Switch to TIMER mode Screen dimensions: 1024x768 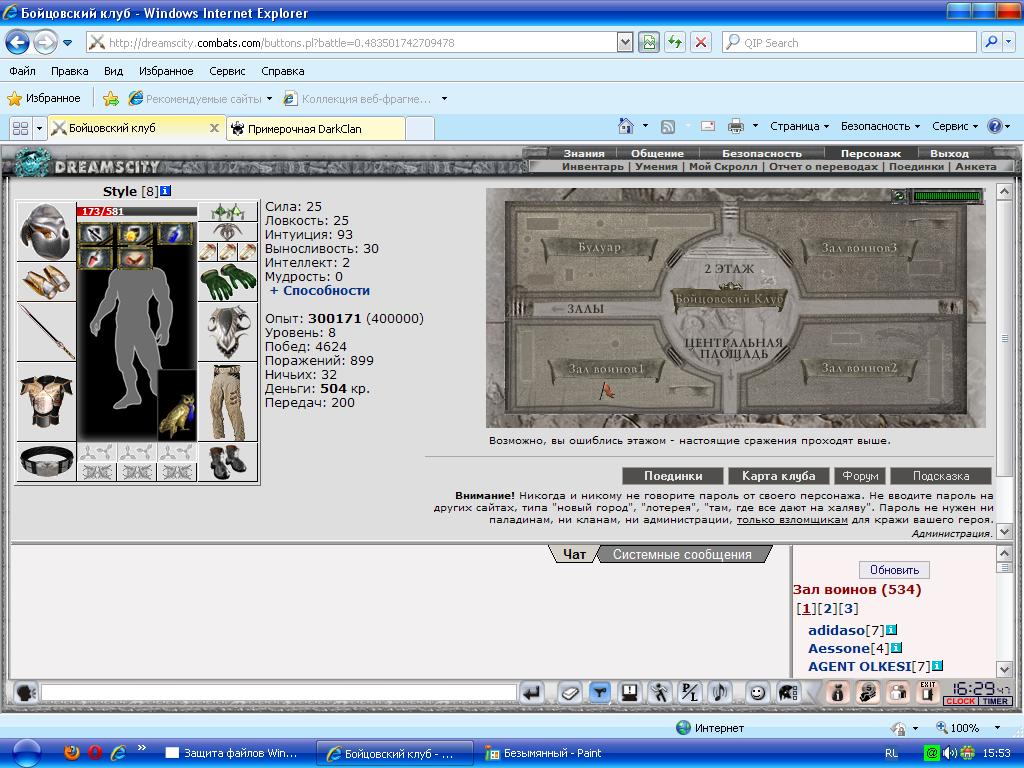point(995,701)
